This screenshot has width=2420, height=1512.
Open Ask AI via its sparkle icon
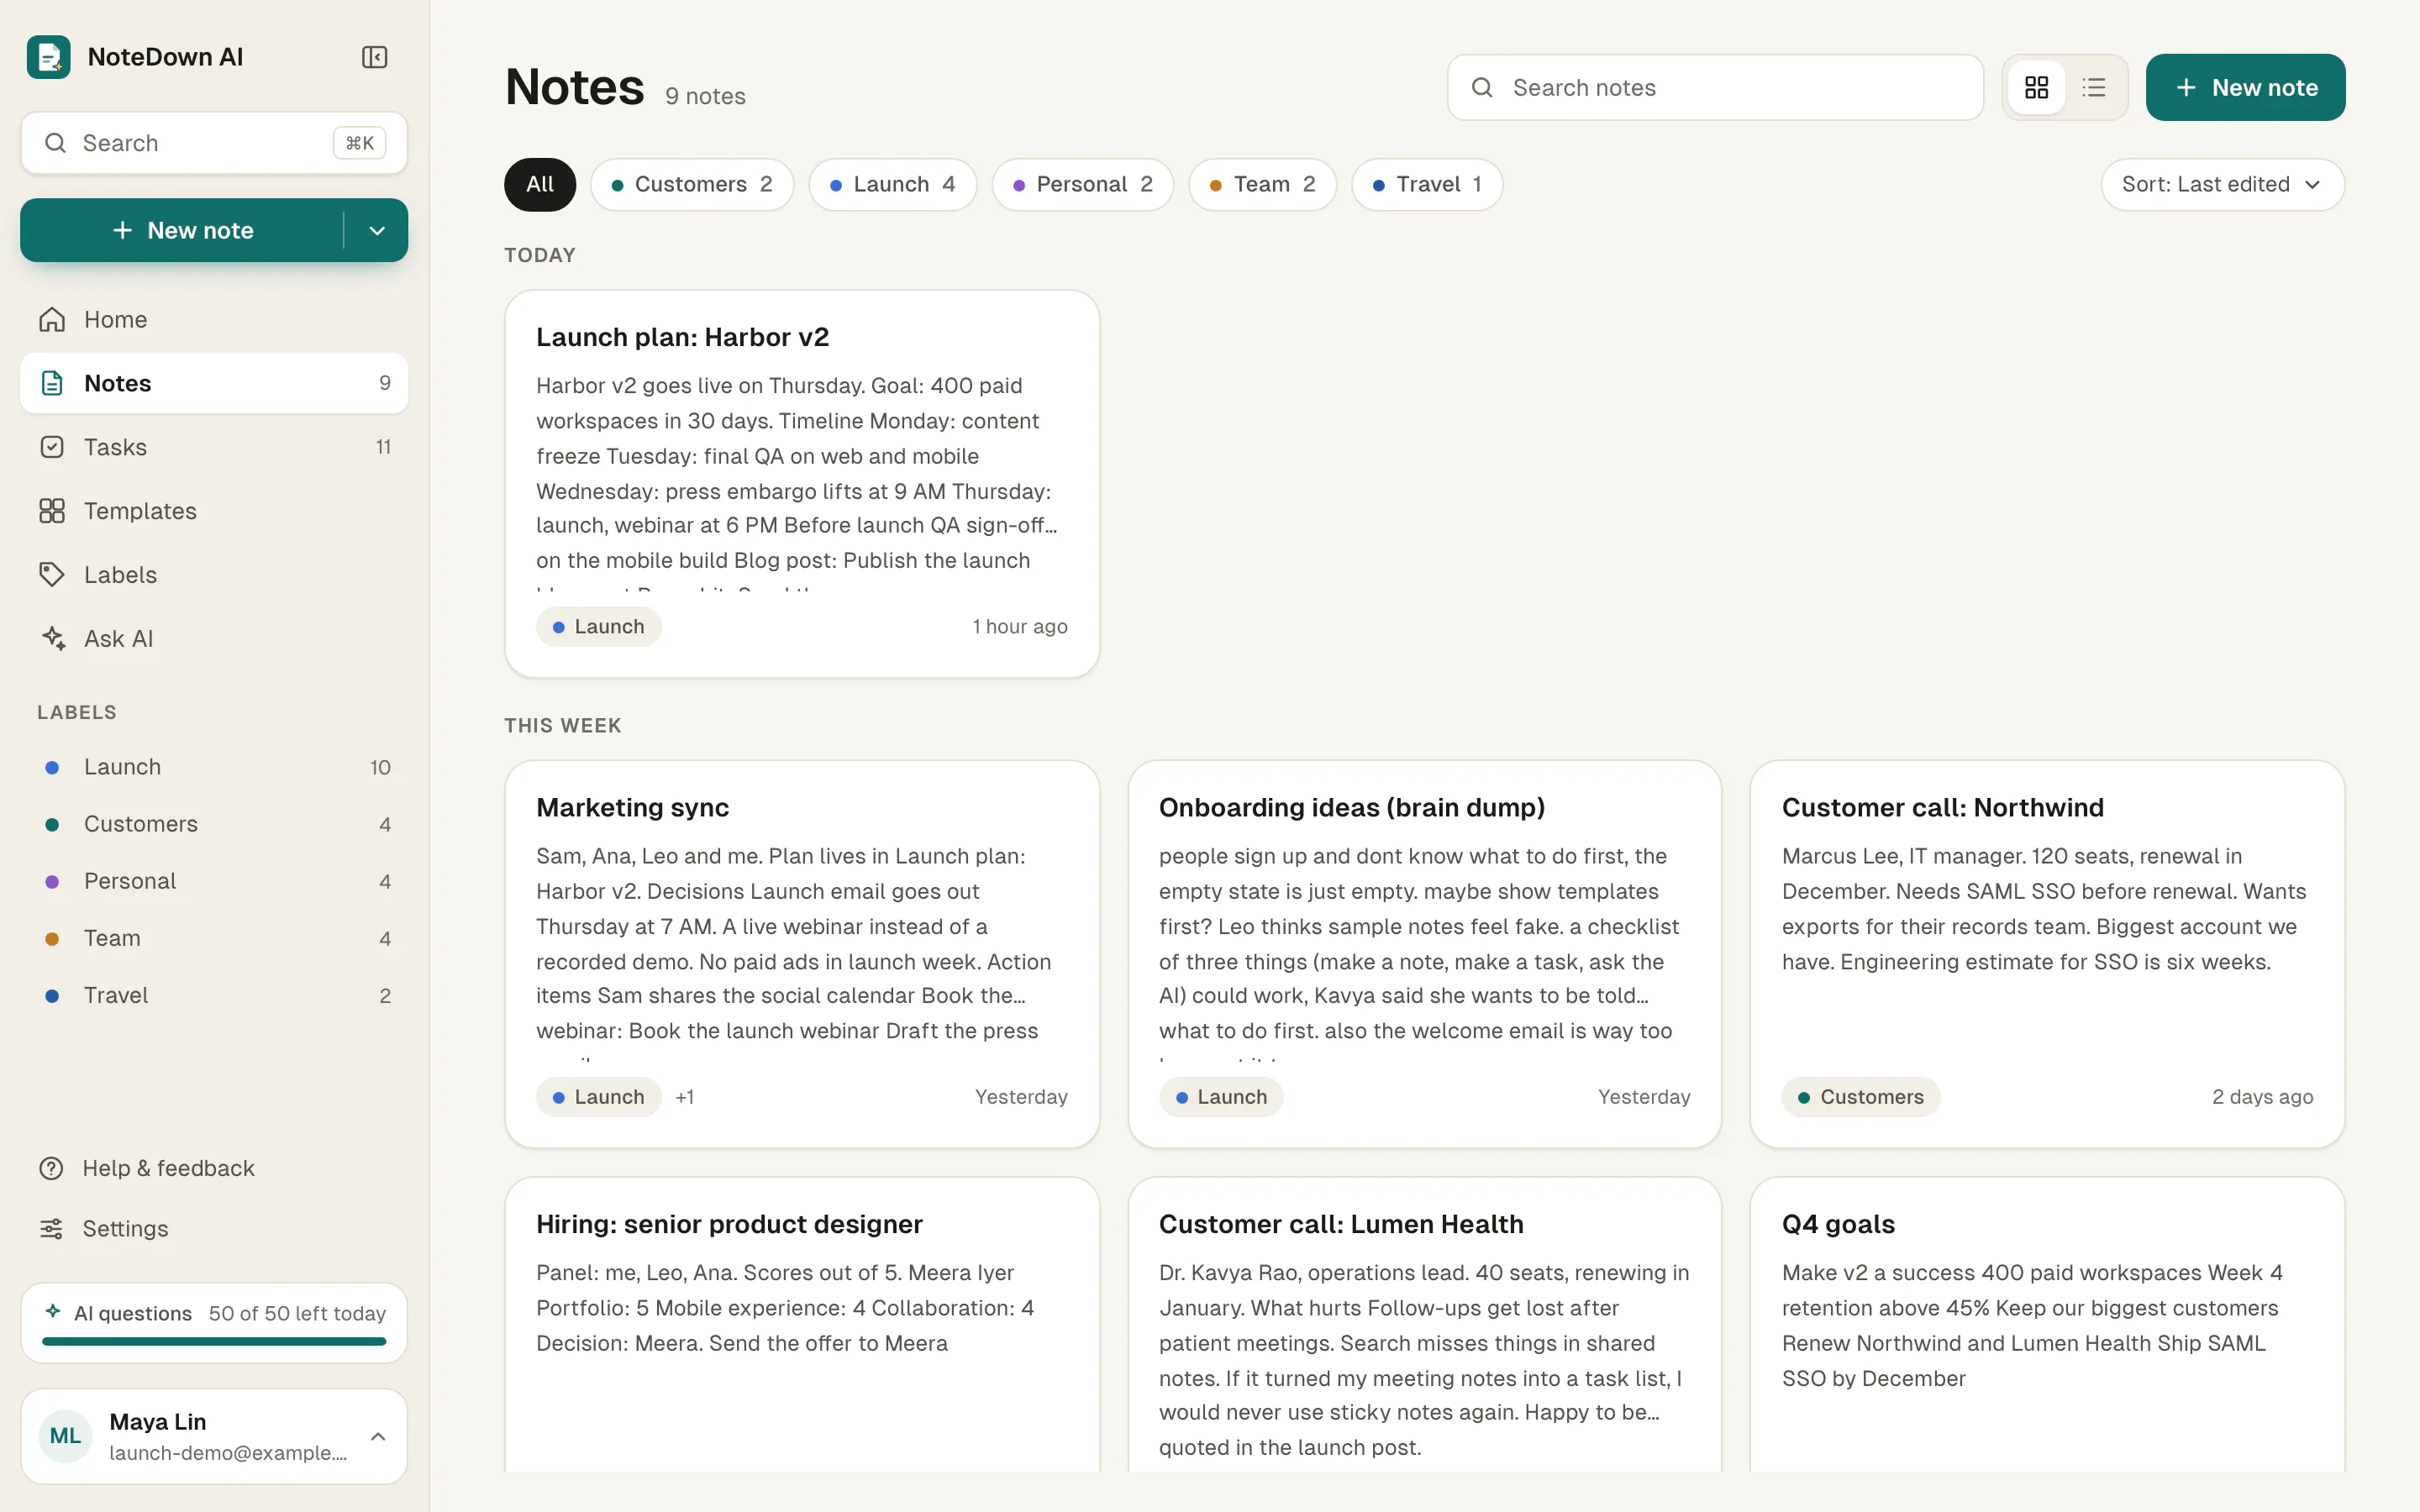click(54, 638)
